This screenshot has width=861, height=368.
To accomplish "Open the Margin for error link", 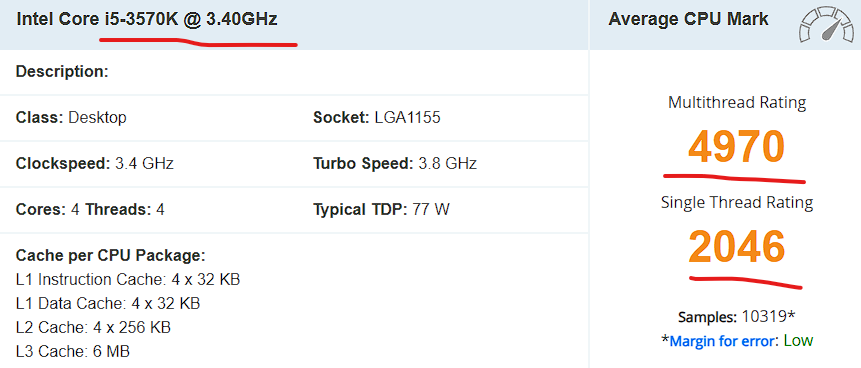I will pyautogui.click(x=722, y=341).
